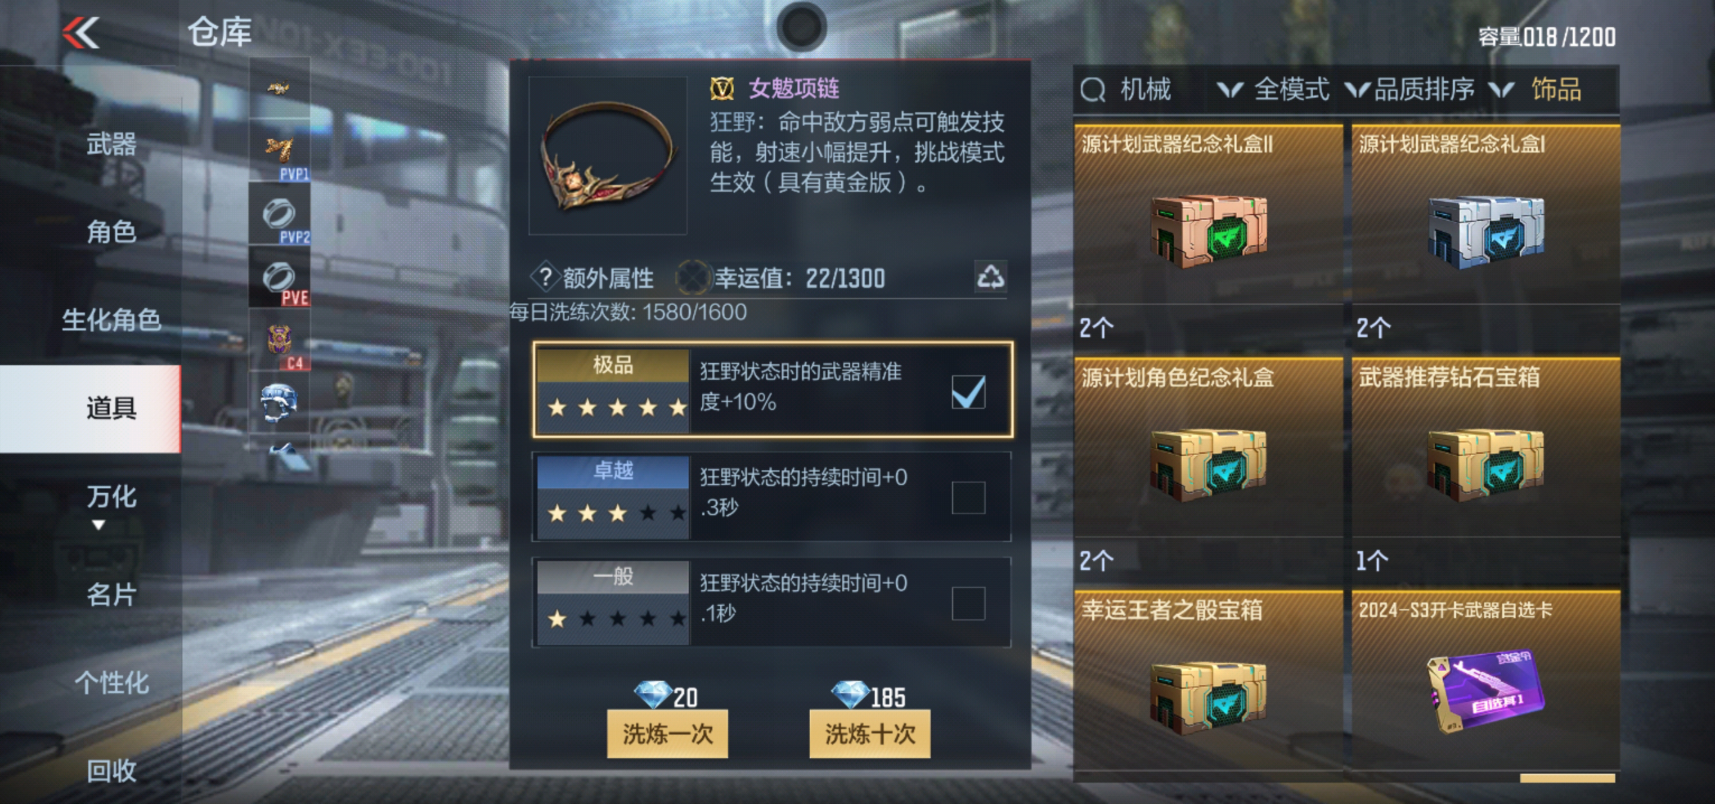Viewport: 1715px width, 804px height.
Task: Select the PVP1 item slot icon
Action: [x=279, y=152]
